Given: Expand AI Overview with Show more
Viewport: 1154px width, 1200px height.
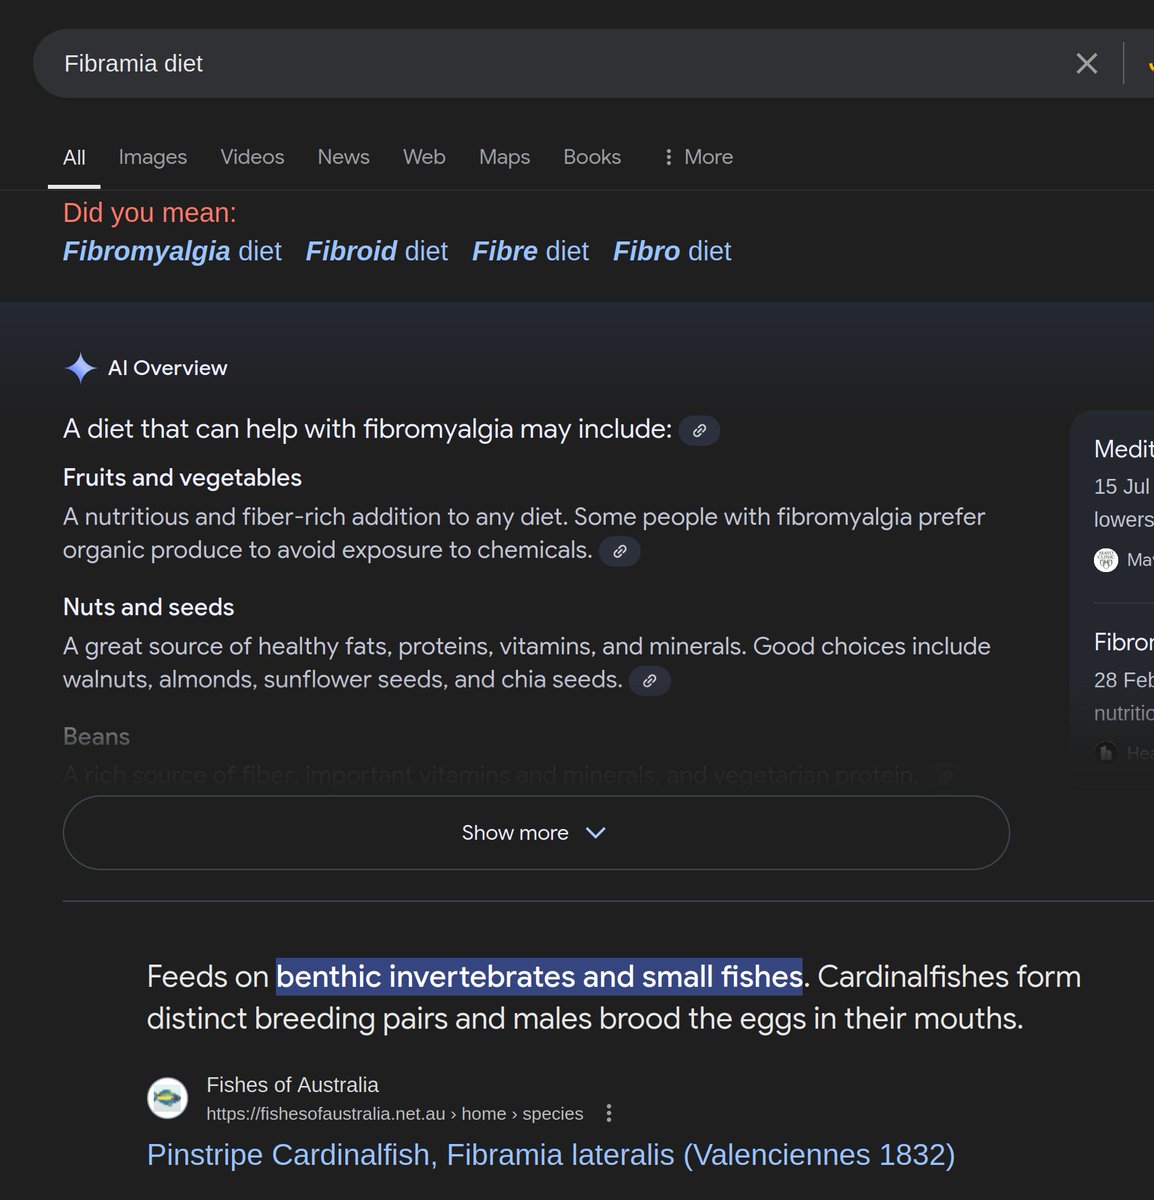Looking at the screenshot, I should (x=536, y=833).
